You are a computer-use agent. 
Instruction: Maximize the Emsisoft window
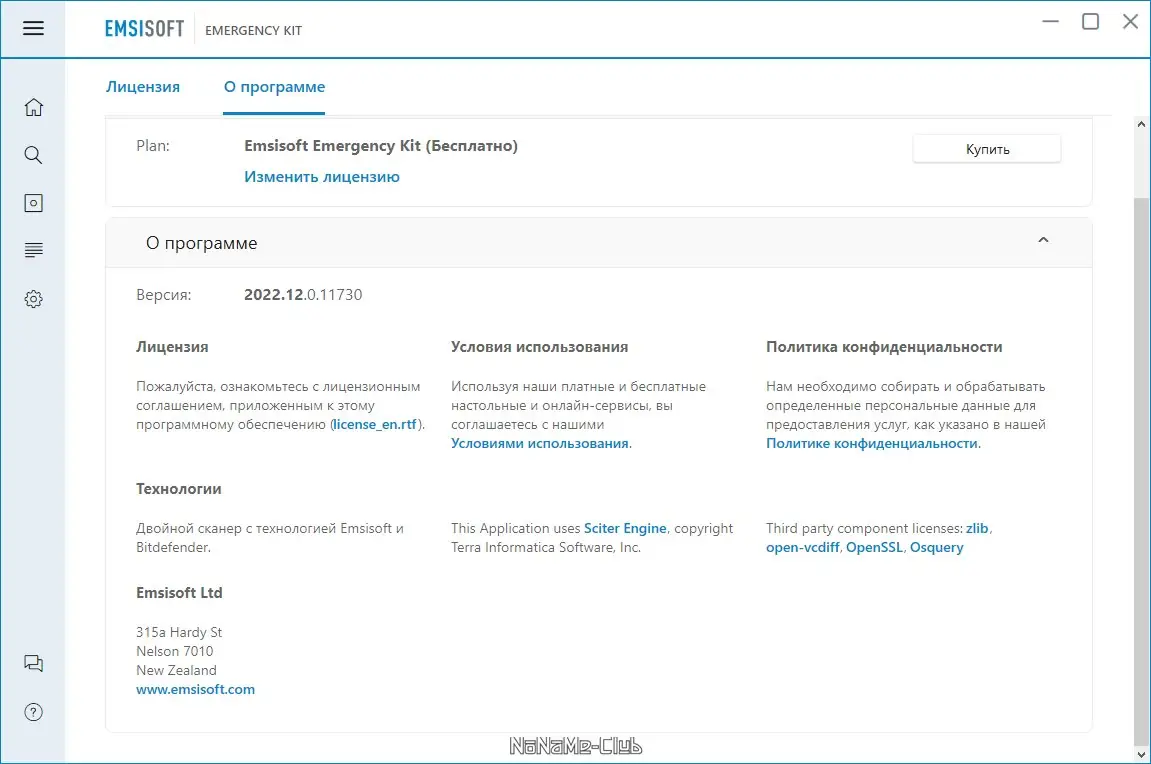[1091, 21]
